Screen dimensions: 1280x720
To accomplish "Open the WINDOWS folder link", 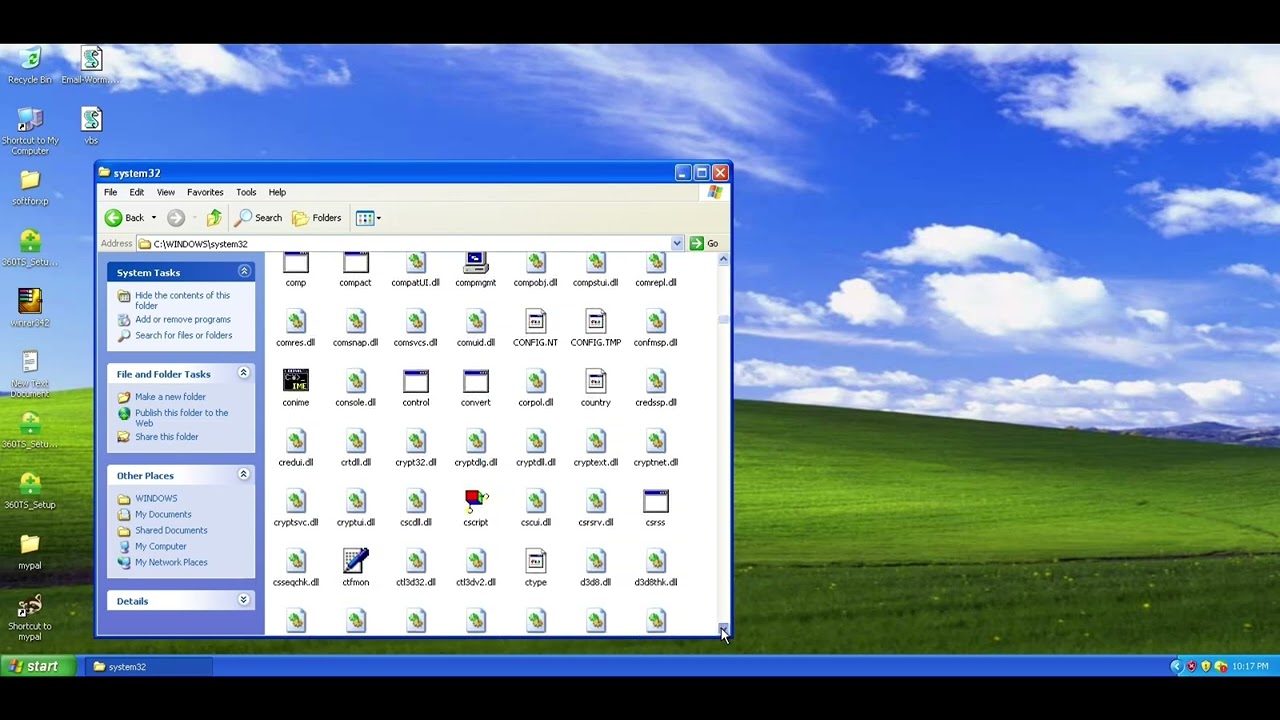I will tap(156, 499).
